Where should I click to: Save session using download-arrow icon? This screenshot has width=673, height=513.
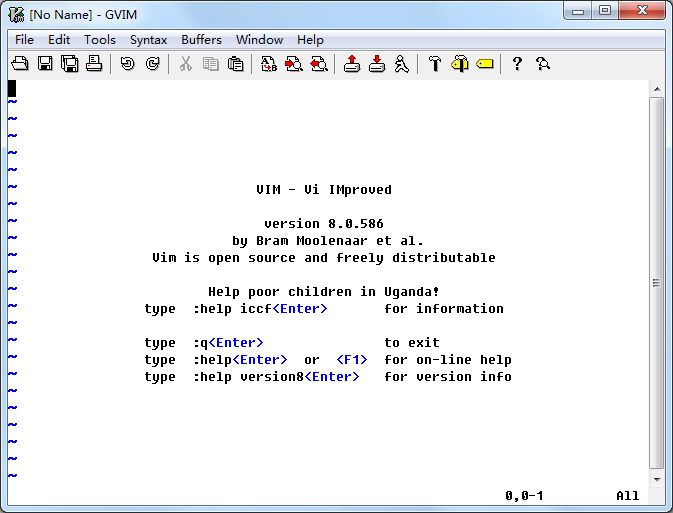click(x=377, y=64)
